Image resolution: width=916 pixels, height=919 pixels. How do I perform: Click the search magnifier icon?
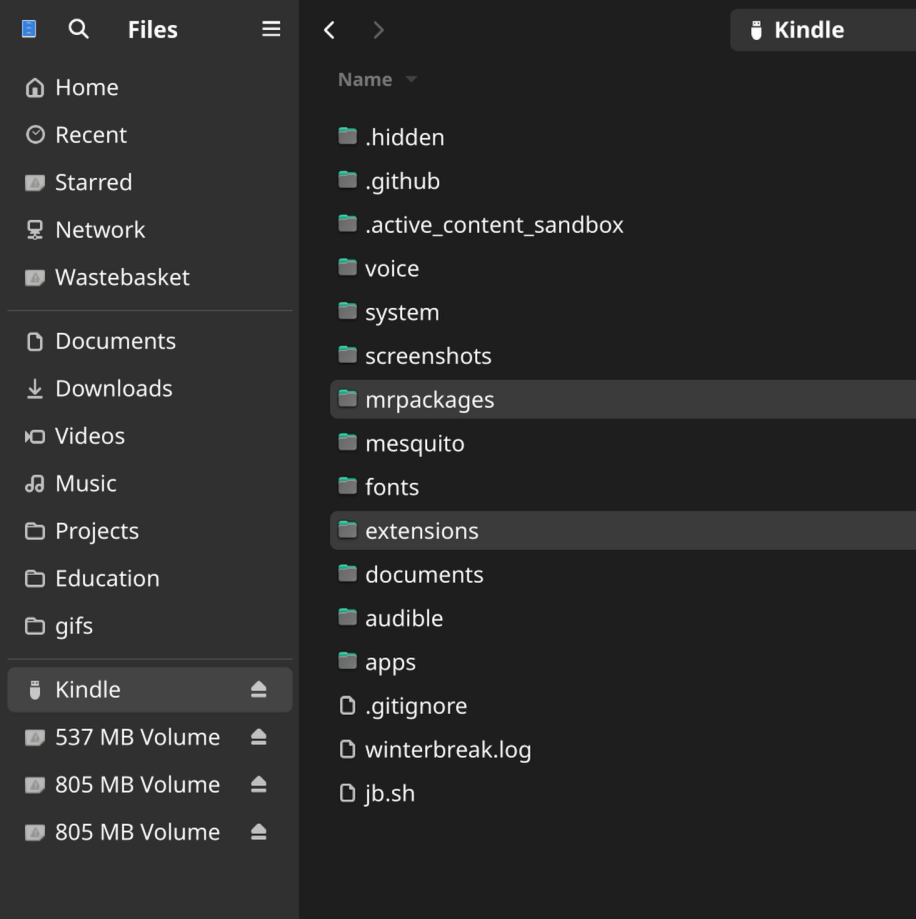78,30
